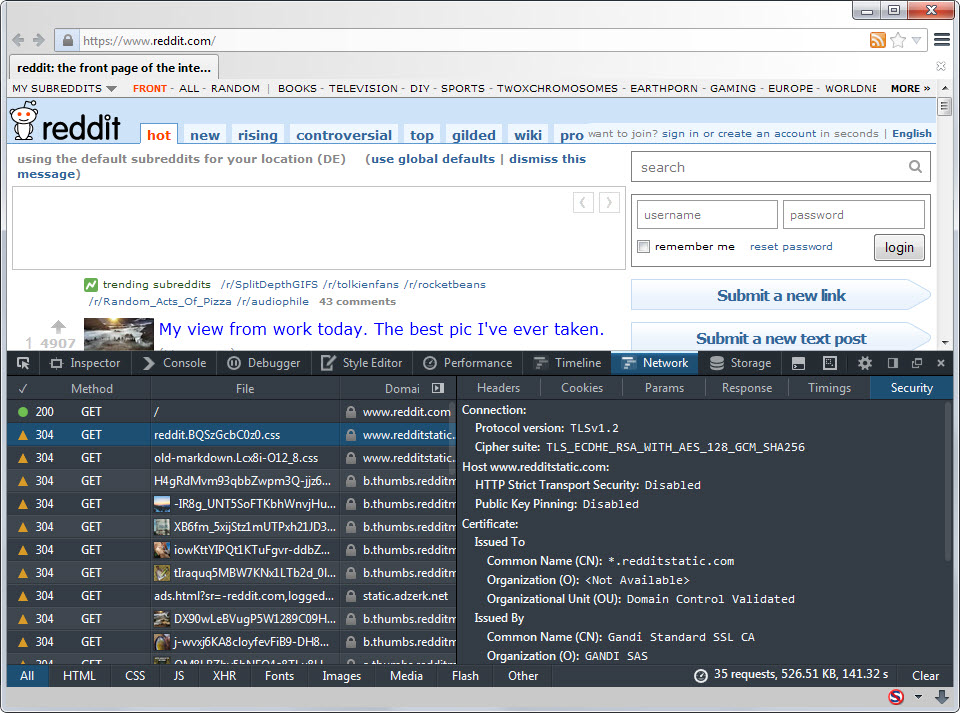Tick the remember me checkbox
The height and width of the screenshot is (713, 960).
(x=643, y=246)
